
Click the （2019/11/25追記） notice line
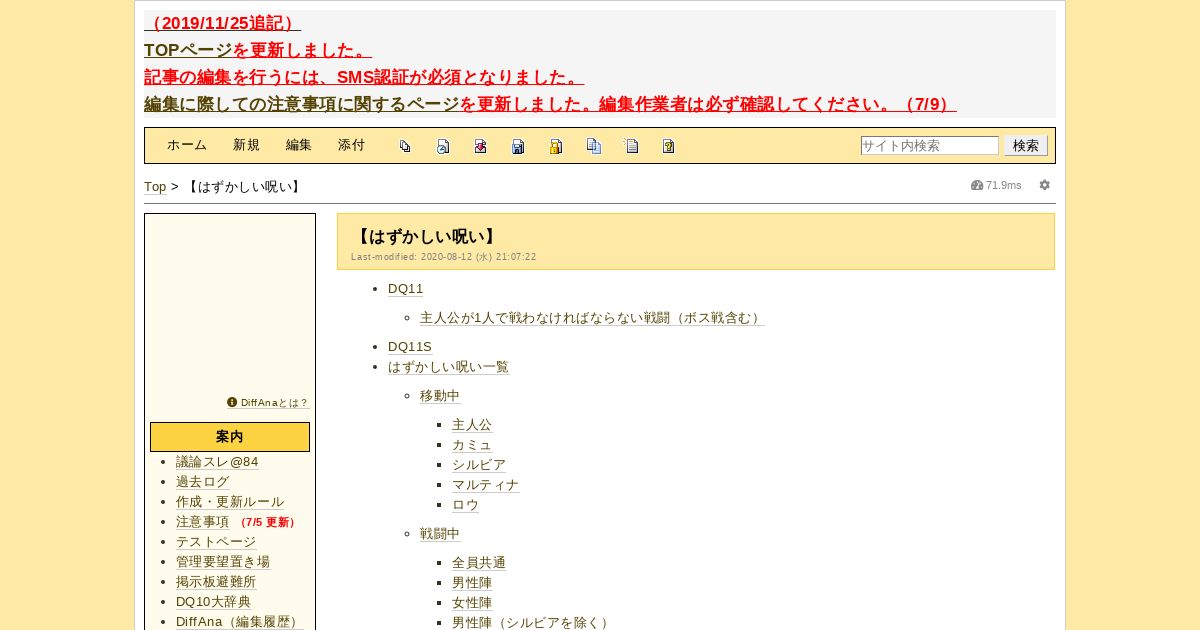(x=222, y=23)
